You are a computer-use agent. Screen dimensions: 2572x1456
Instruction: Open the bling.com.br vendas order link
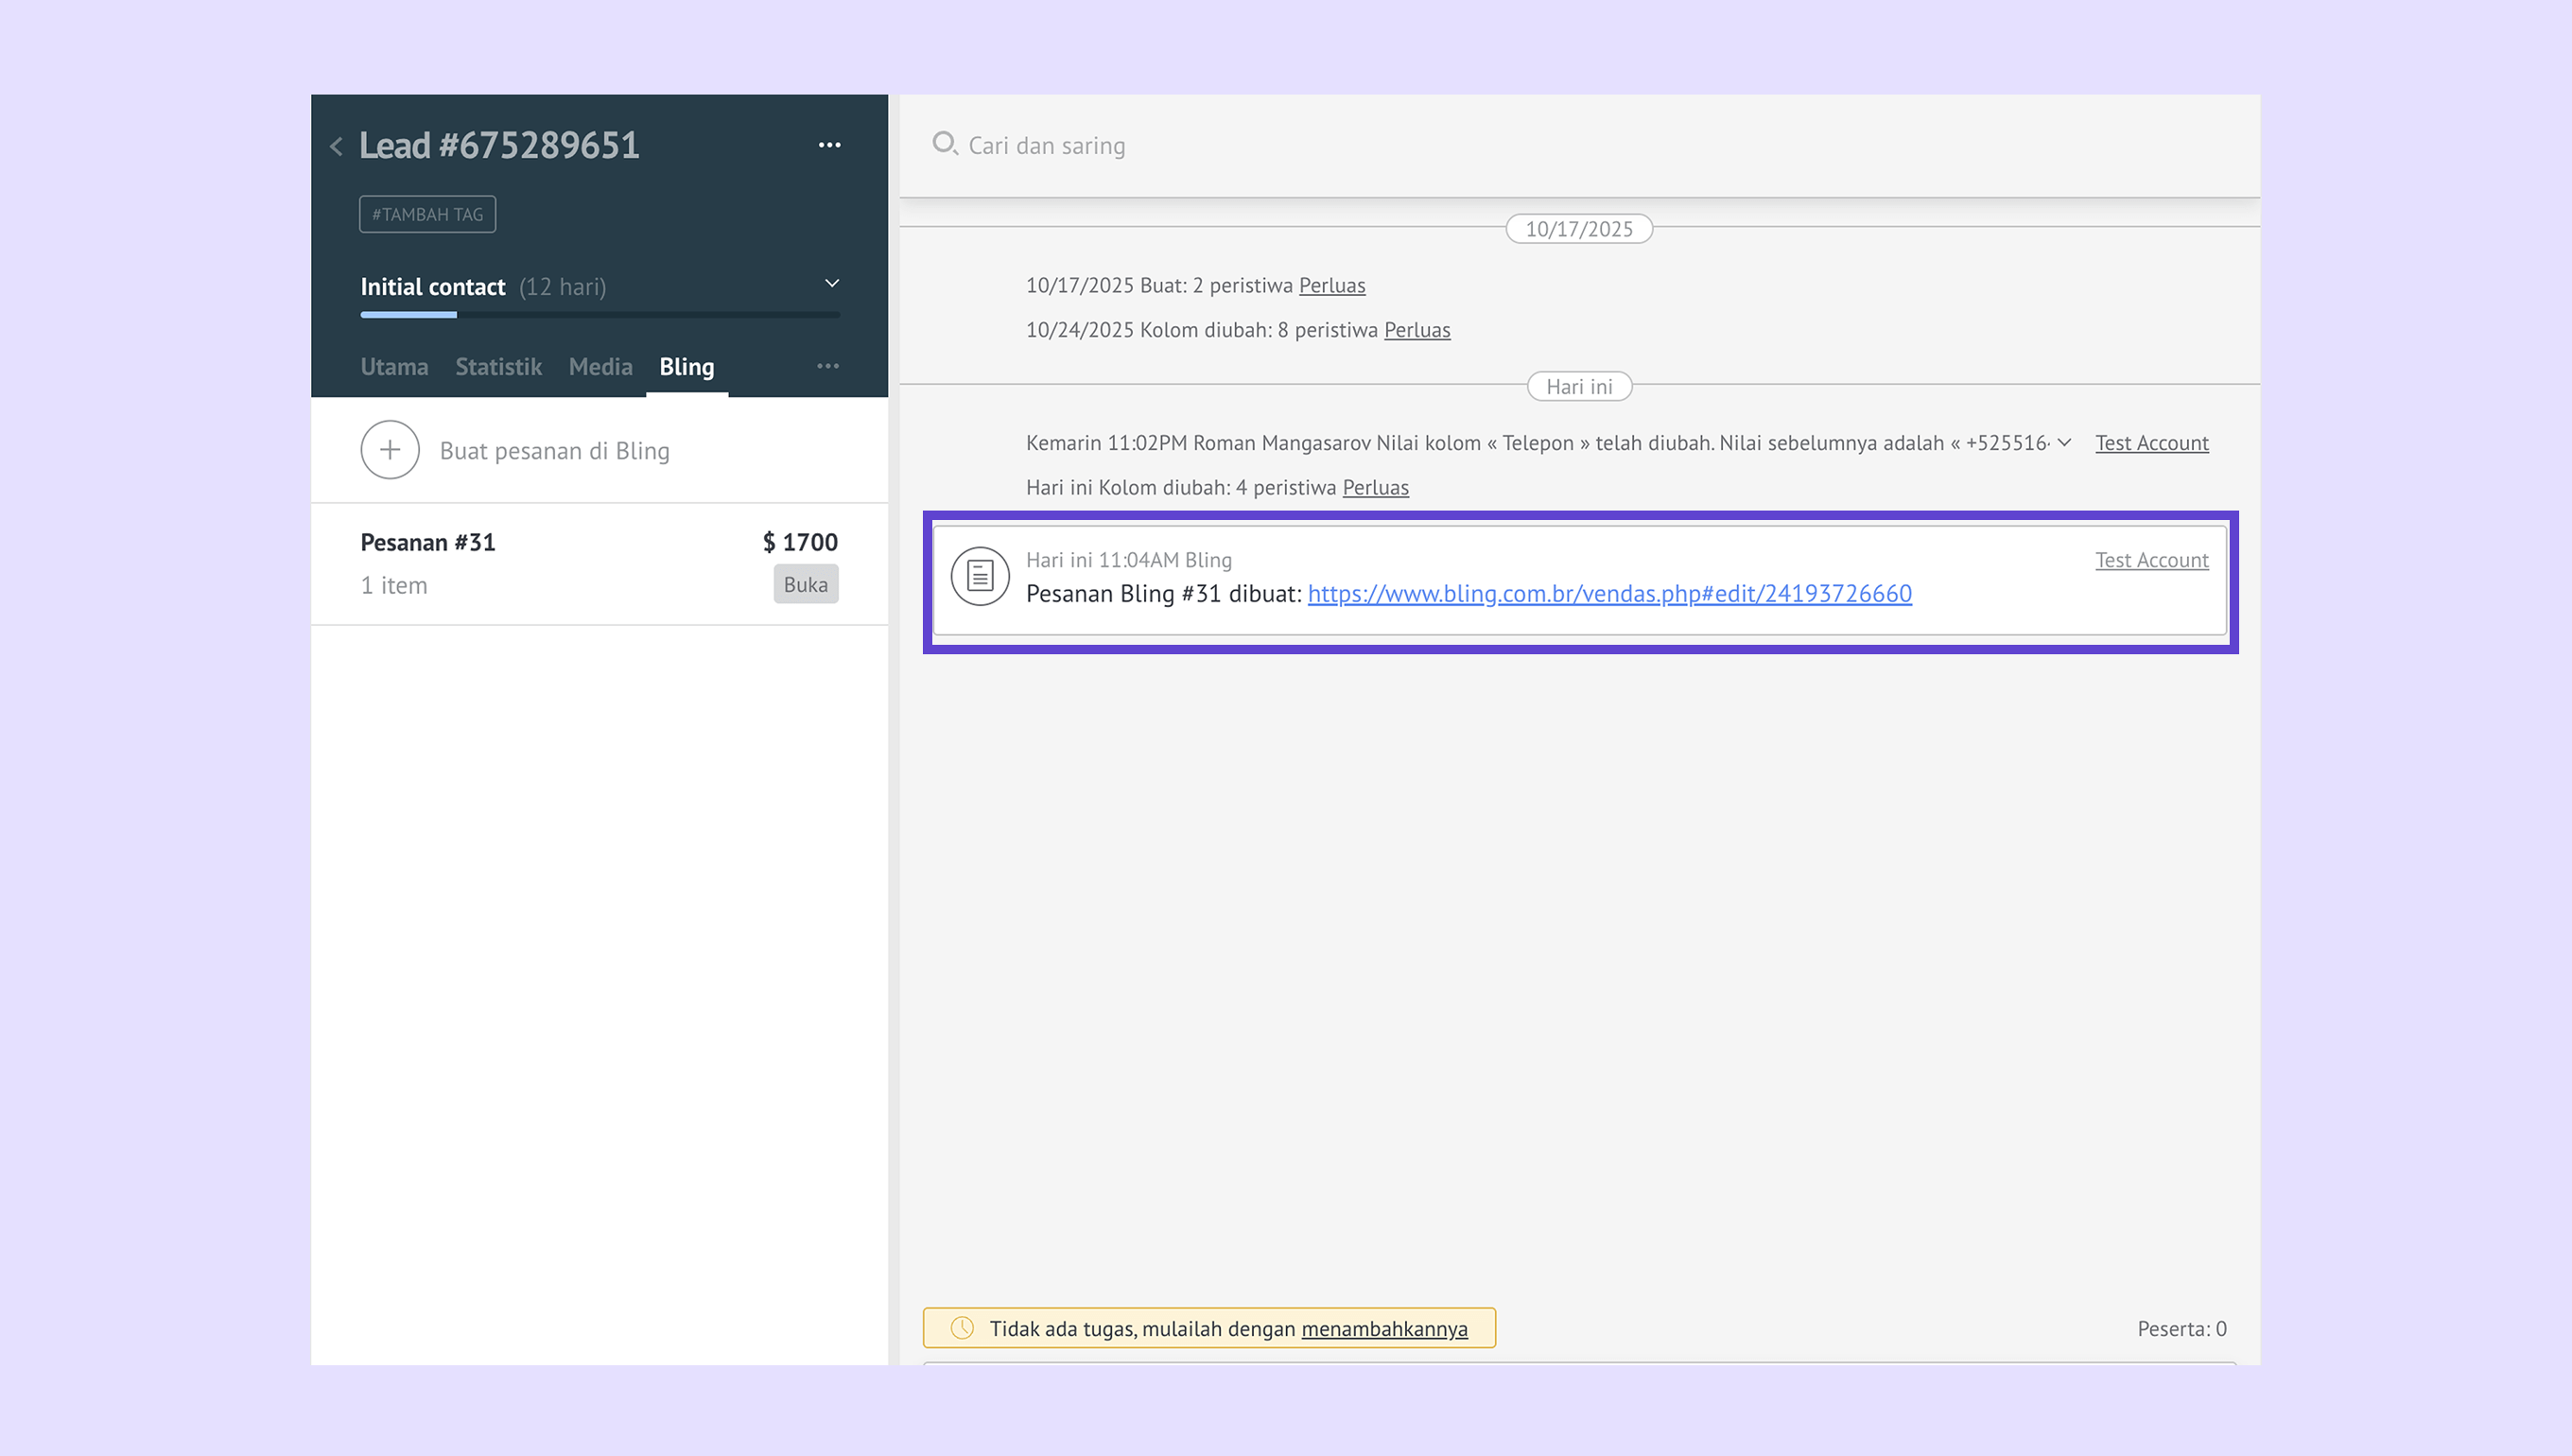pyautogui.click(x=1609, y=594)
